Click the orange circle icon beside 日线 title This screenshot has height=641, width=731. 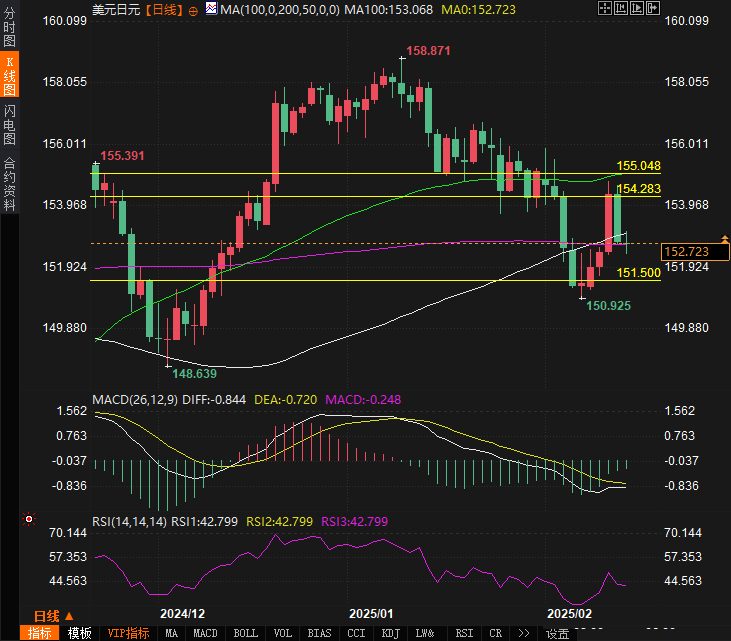193,11
